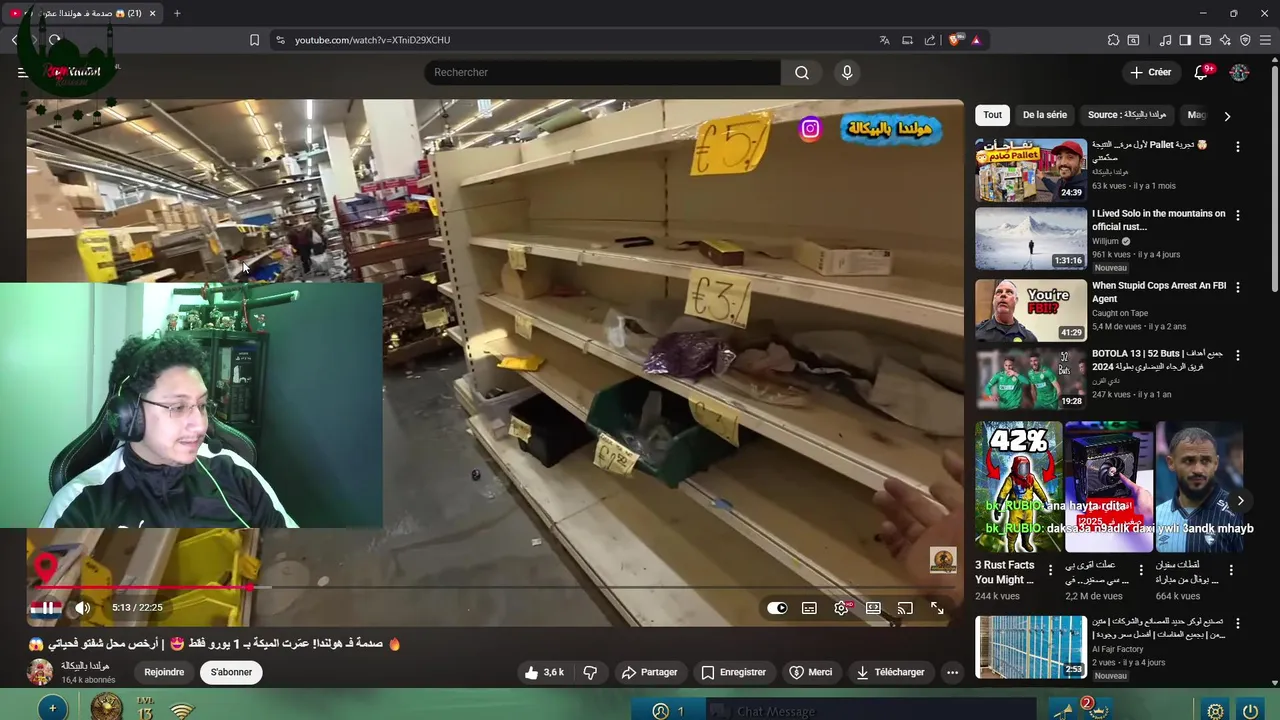Like the video (3,6 k)

point(544,672)
